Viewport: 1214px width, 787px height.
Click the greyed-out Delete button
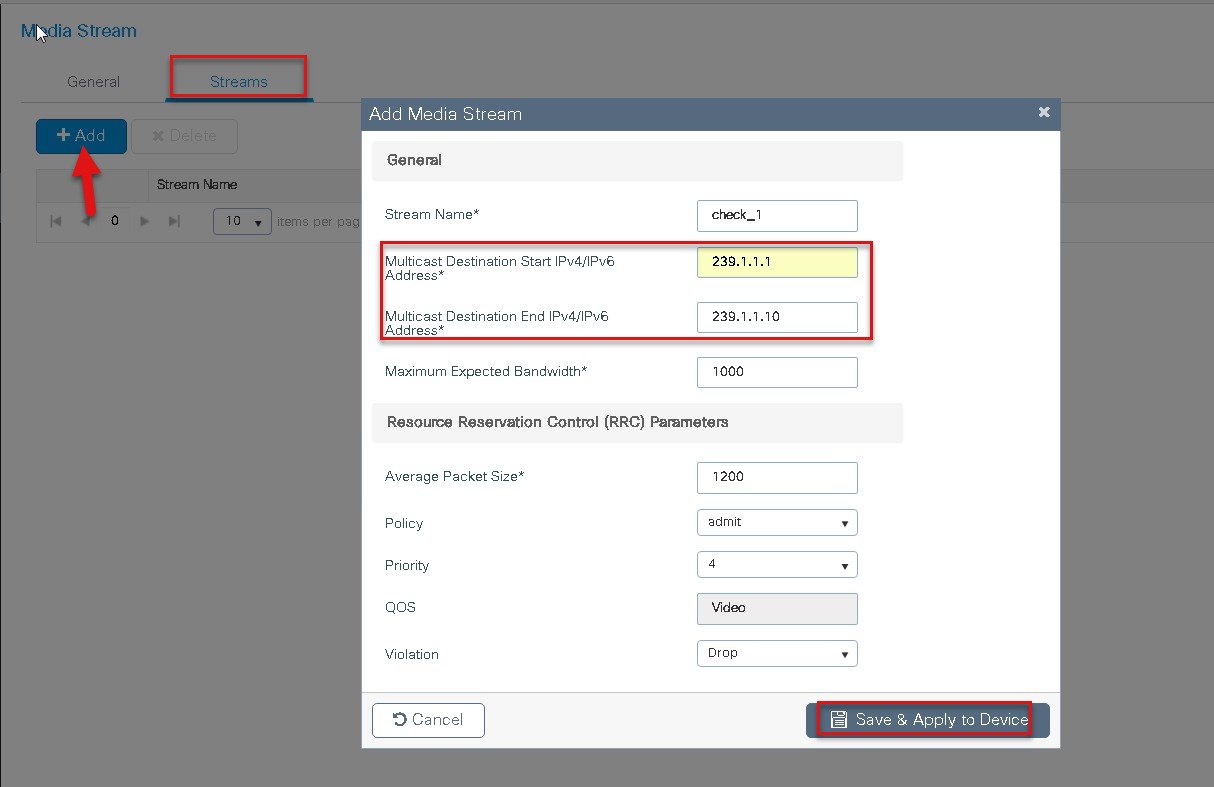[184, 136]
